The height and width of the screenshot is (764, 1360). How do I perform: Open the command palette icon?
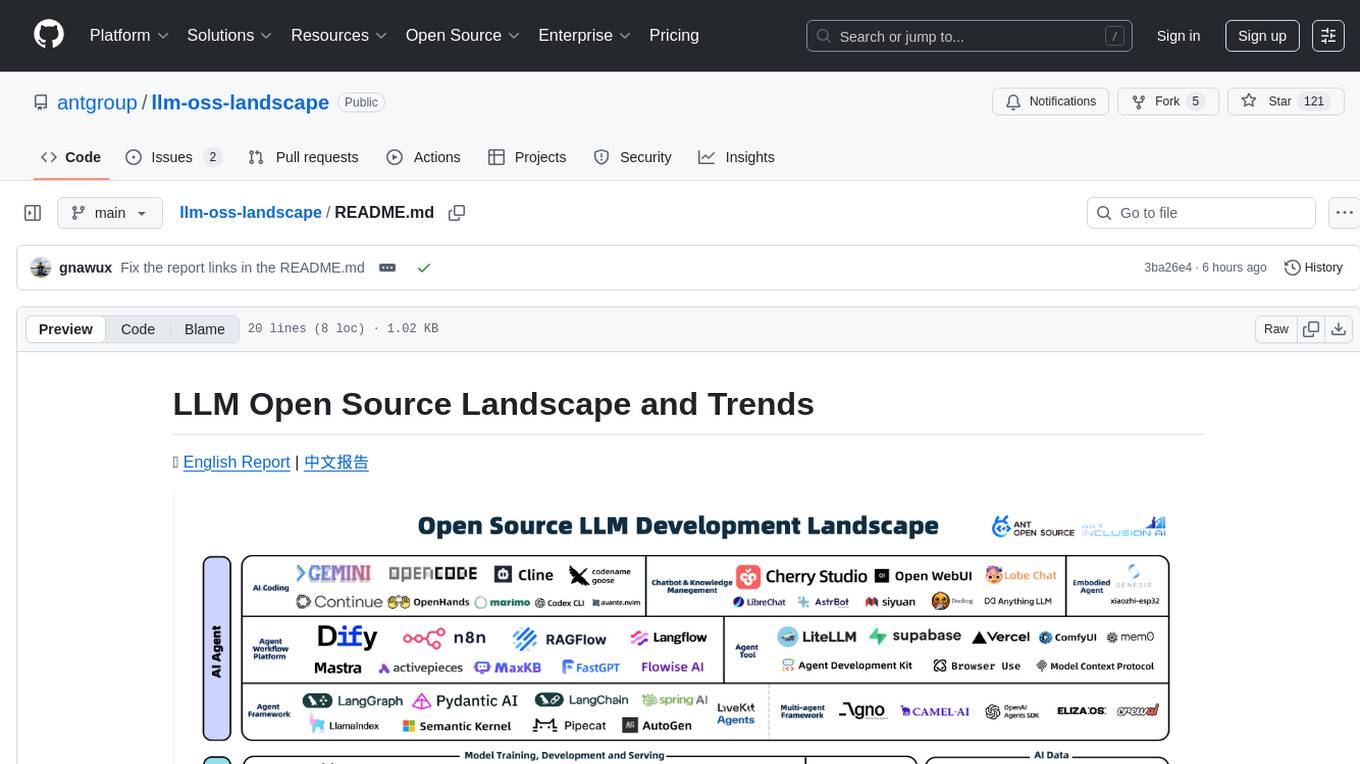click(x=1328, y=35)
